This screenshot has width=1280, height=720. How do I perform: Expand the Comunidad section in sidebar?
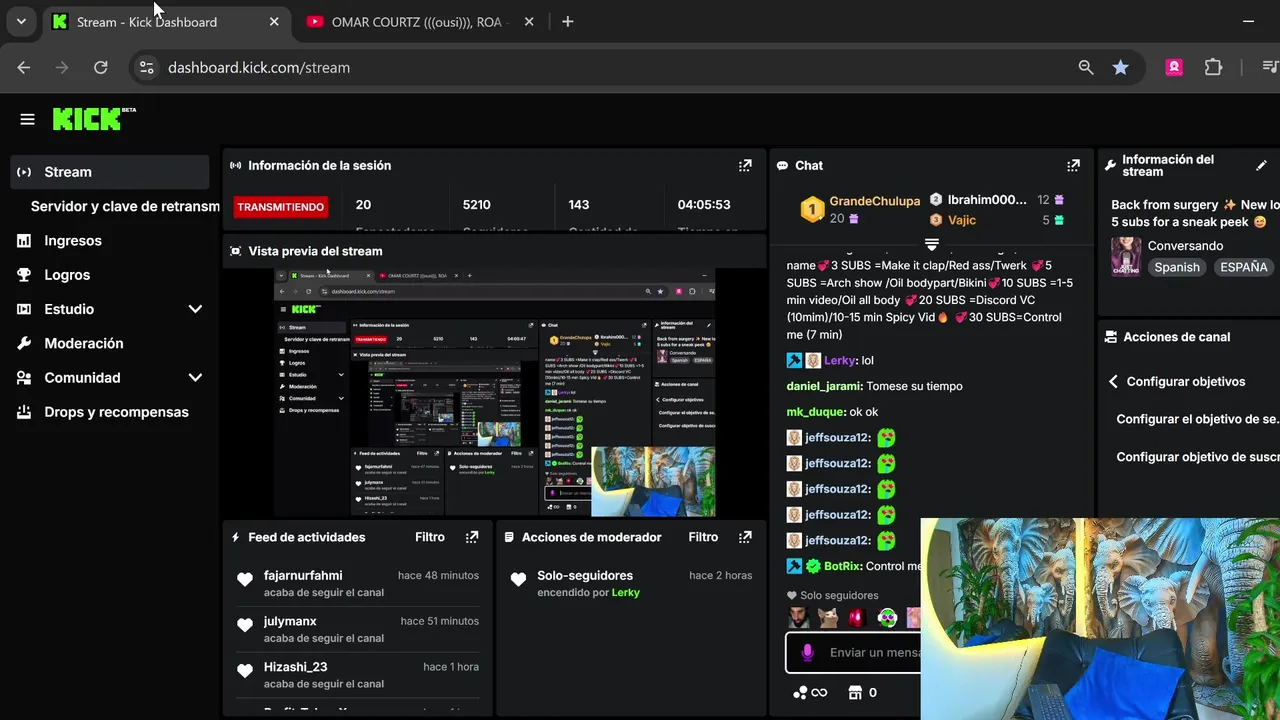pos(195,378)
